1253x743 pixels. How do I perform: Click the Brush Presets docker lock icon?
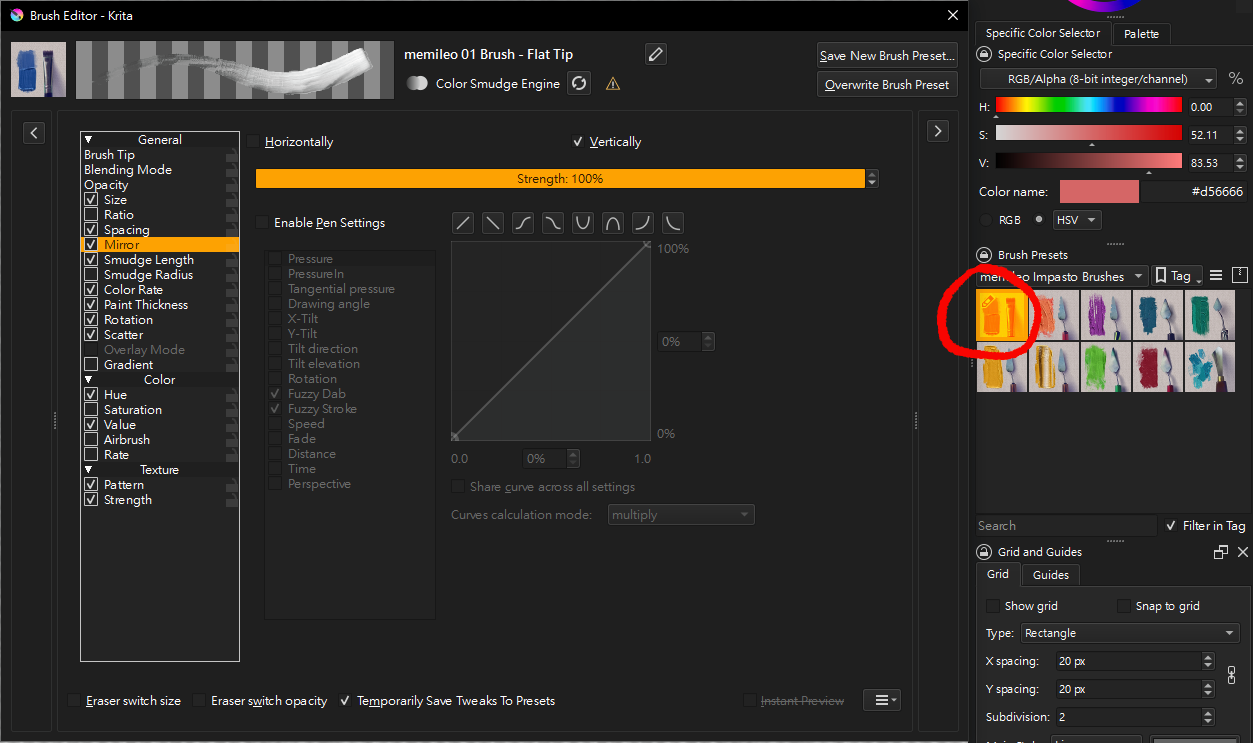[x=984, y=255]
